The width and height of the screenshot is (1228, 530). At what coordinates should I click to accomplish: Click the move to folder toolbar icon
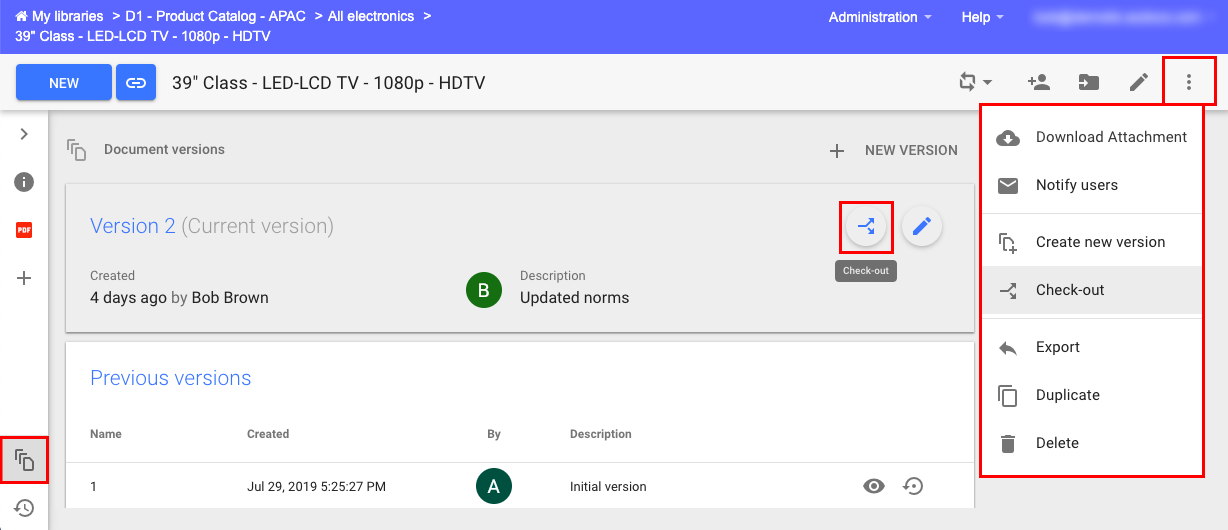(1088, 82)
